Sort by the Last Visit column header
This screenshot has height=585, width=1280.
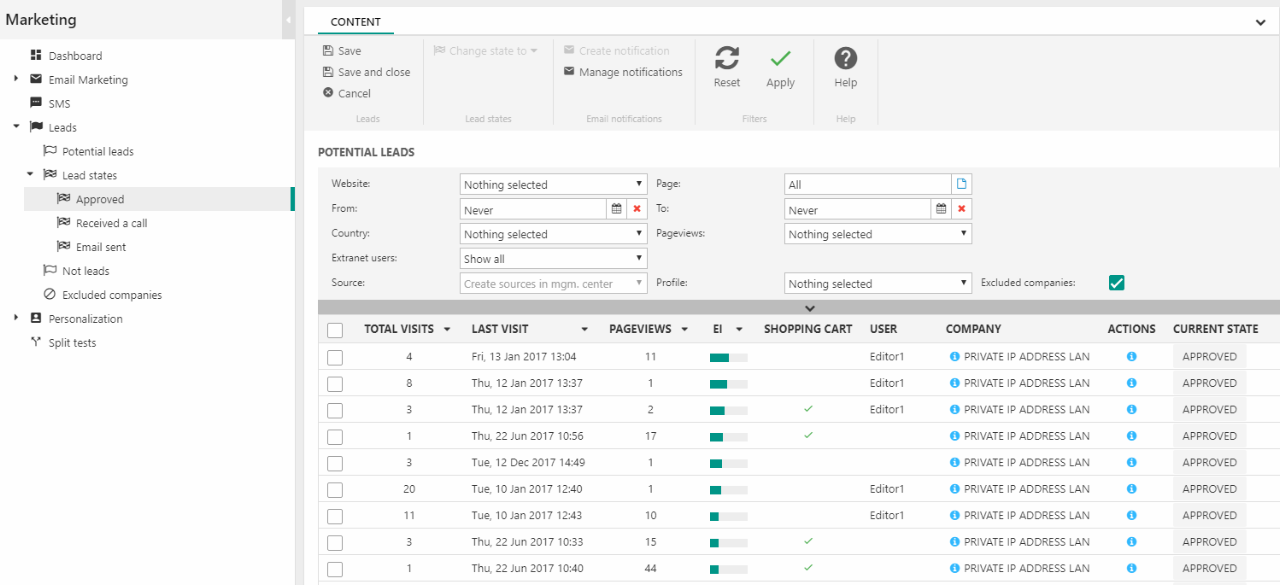coord(500,329)
